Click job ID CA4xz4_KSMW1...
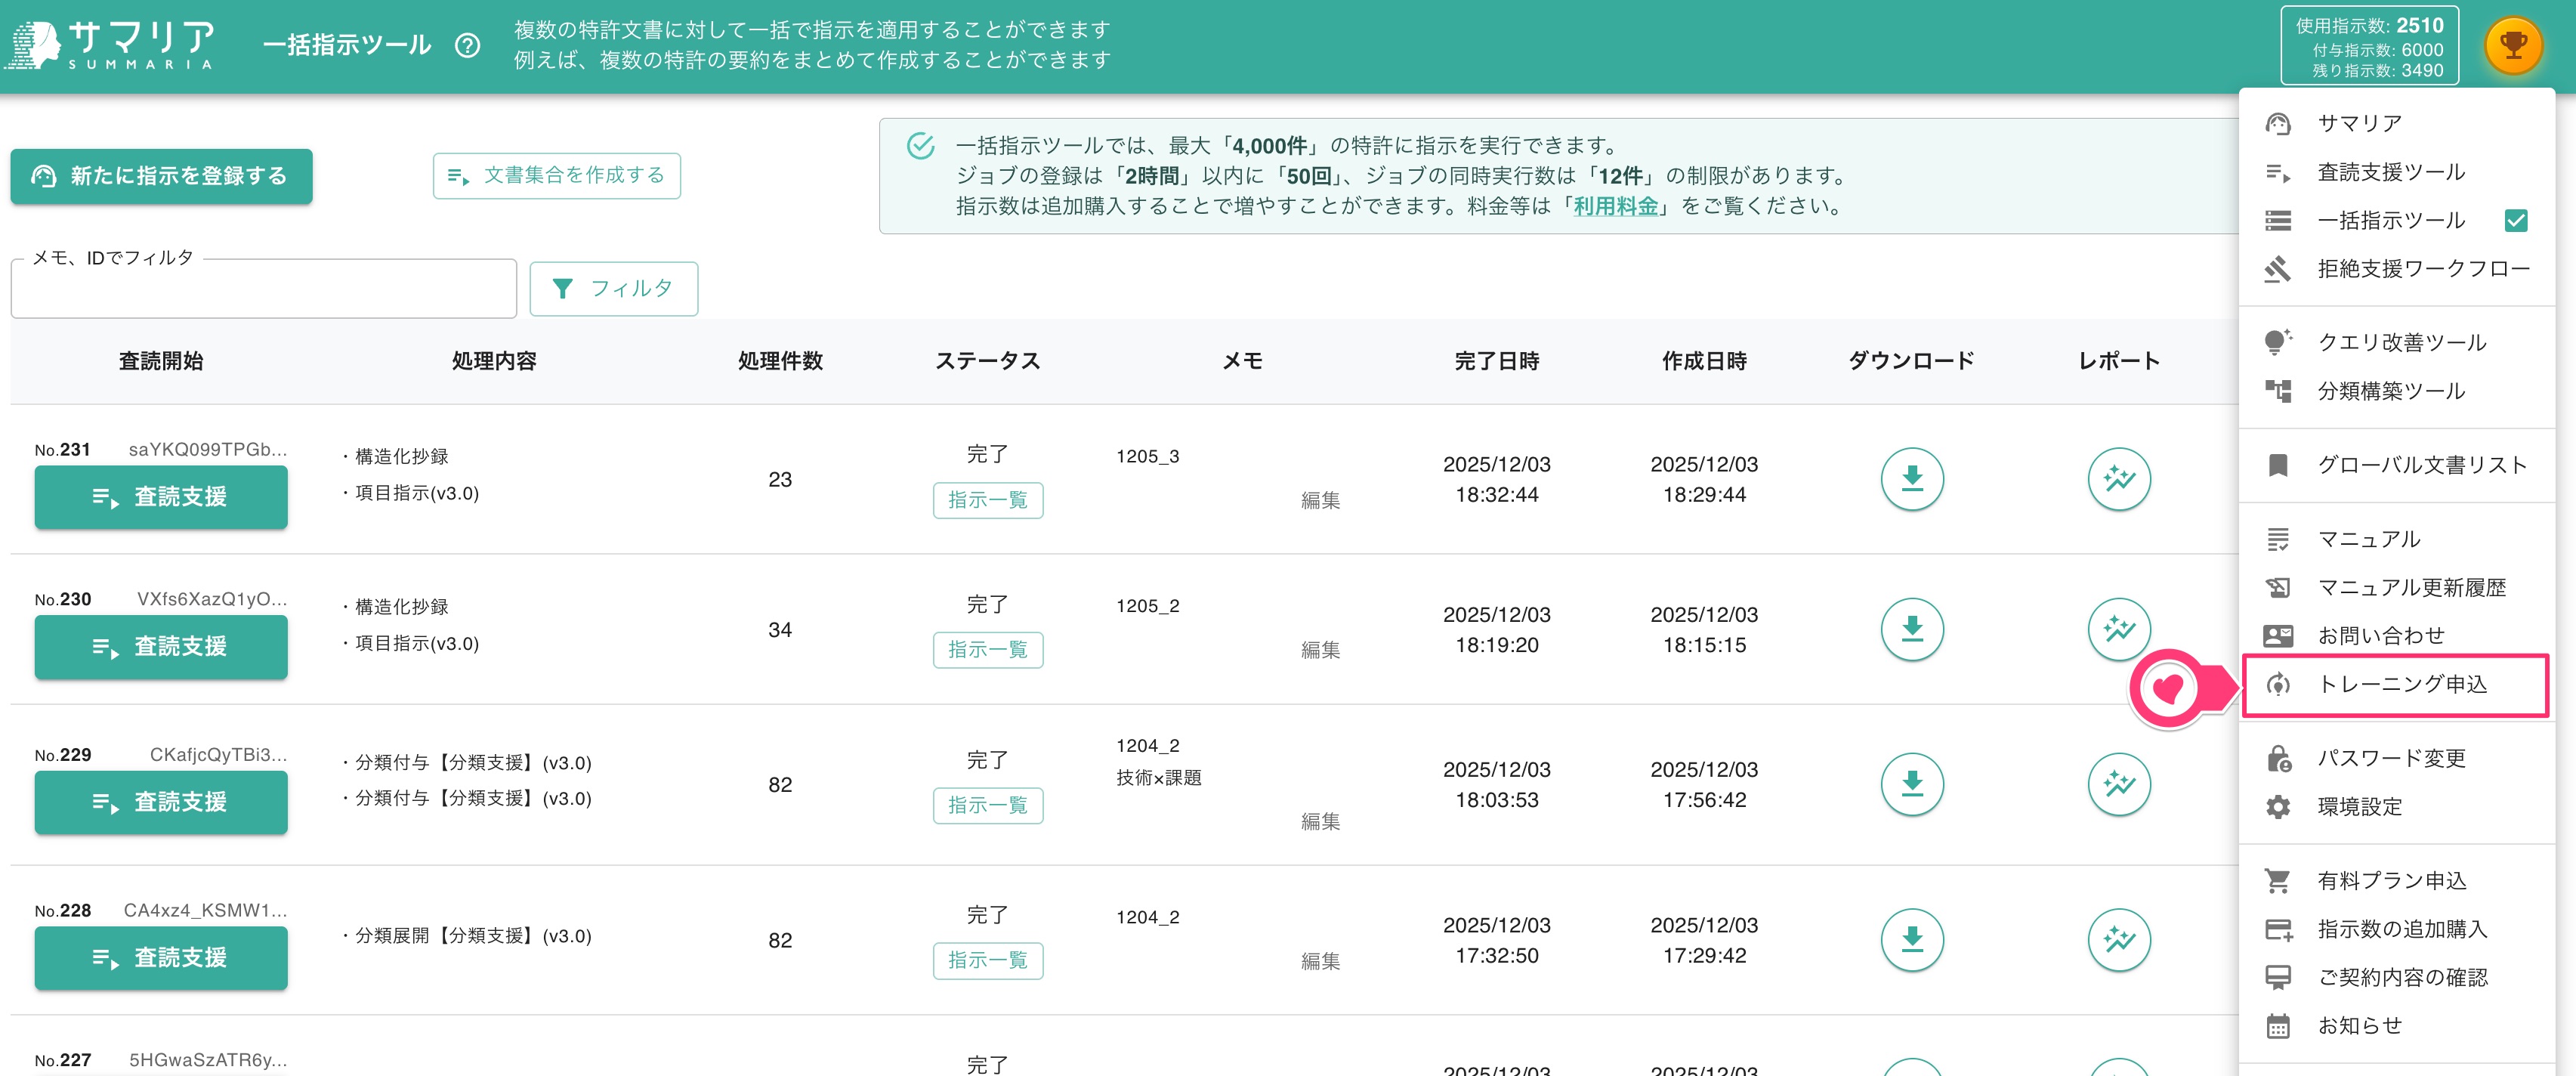 tap(205, 910)
